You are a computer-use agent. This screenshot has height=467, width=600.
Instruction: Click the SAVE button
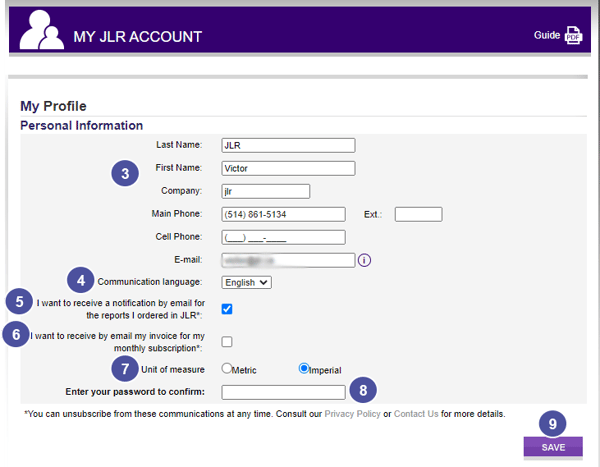click(553, 447)
